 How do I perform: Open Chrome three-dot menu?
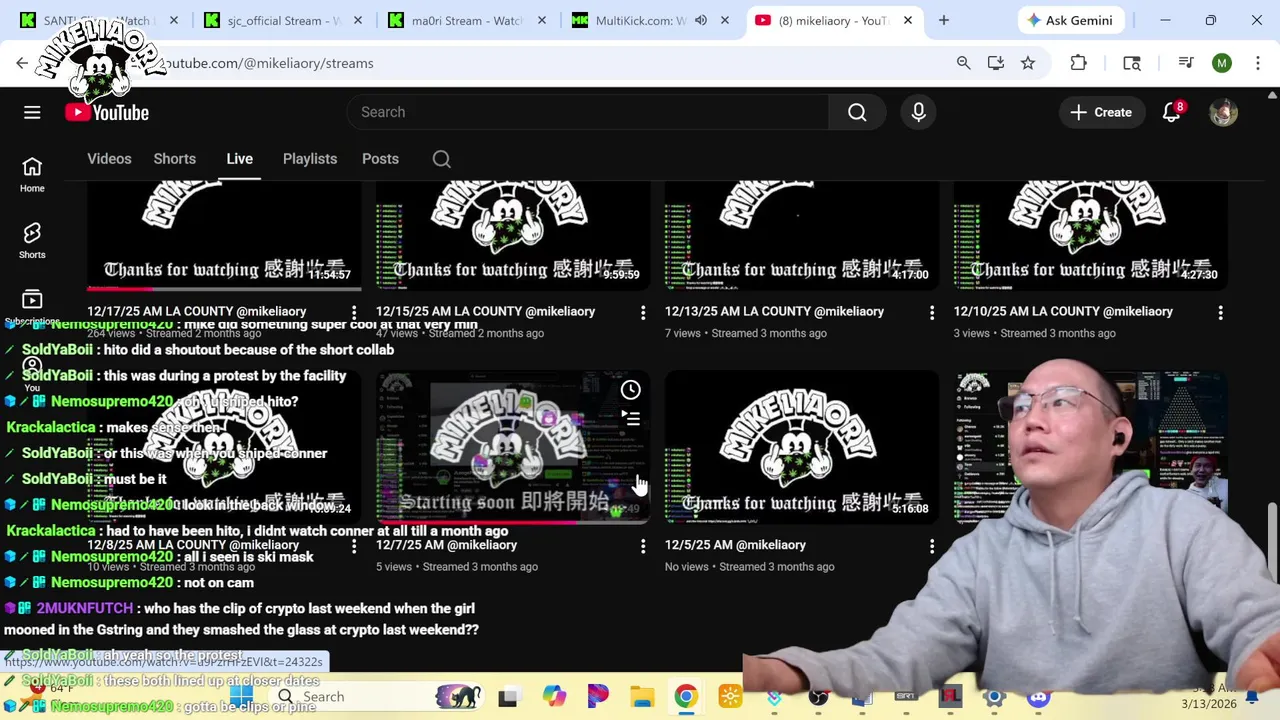point(1258,63)
